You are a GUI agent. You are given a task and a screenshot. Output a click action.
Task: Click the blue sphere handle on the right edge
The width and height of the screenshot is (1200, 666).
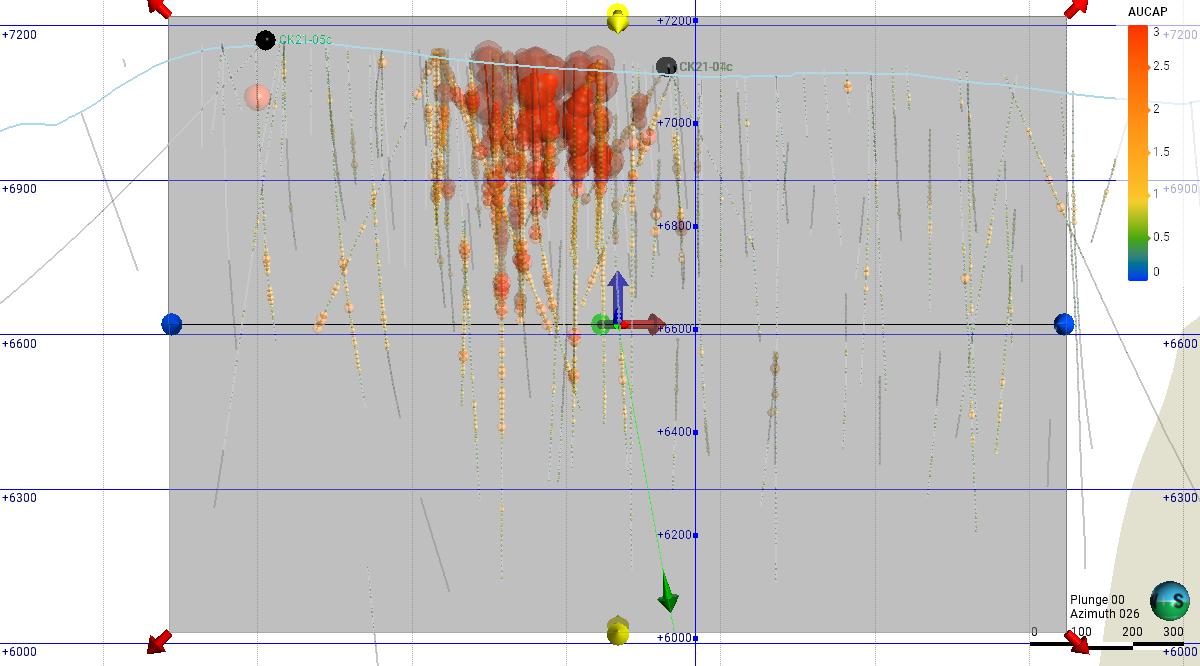point(1064,323)
